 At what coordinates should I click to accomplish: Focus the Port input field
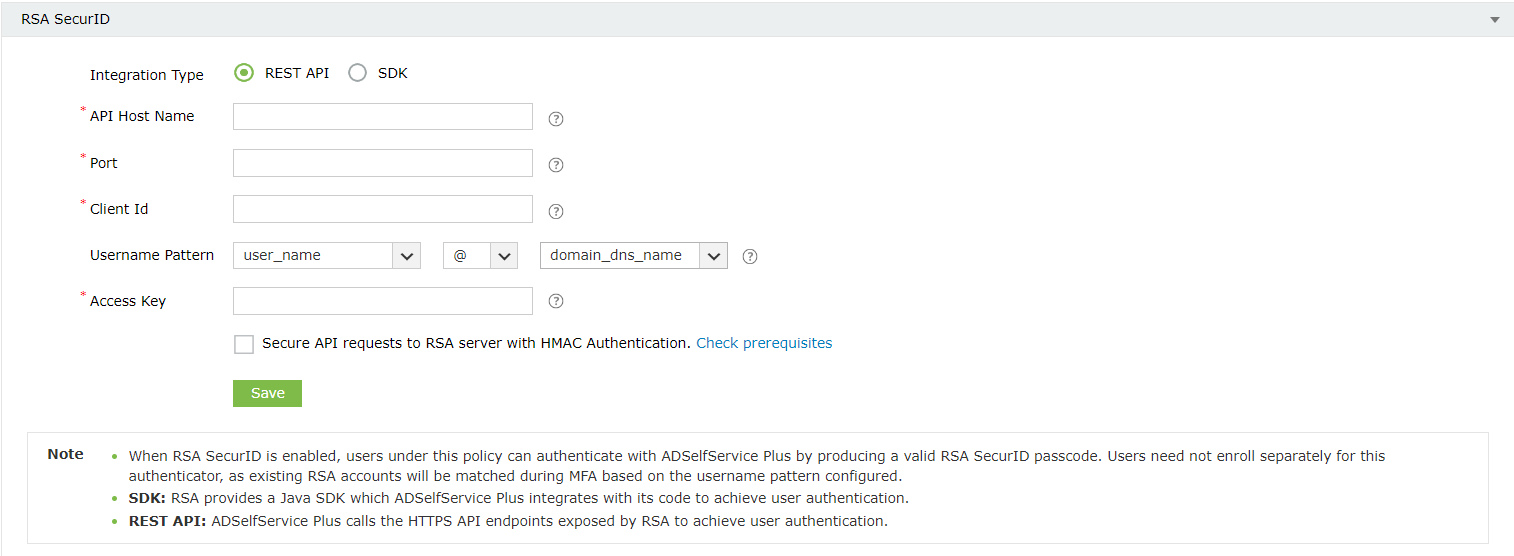383,163
